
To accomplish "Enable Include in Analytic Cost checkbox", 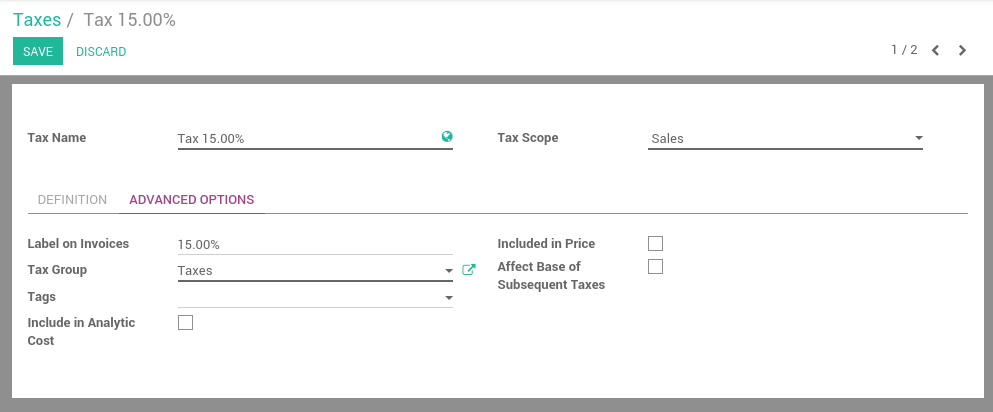I will 185,323.
